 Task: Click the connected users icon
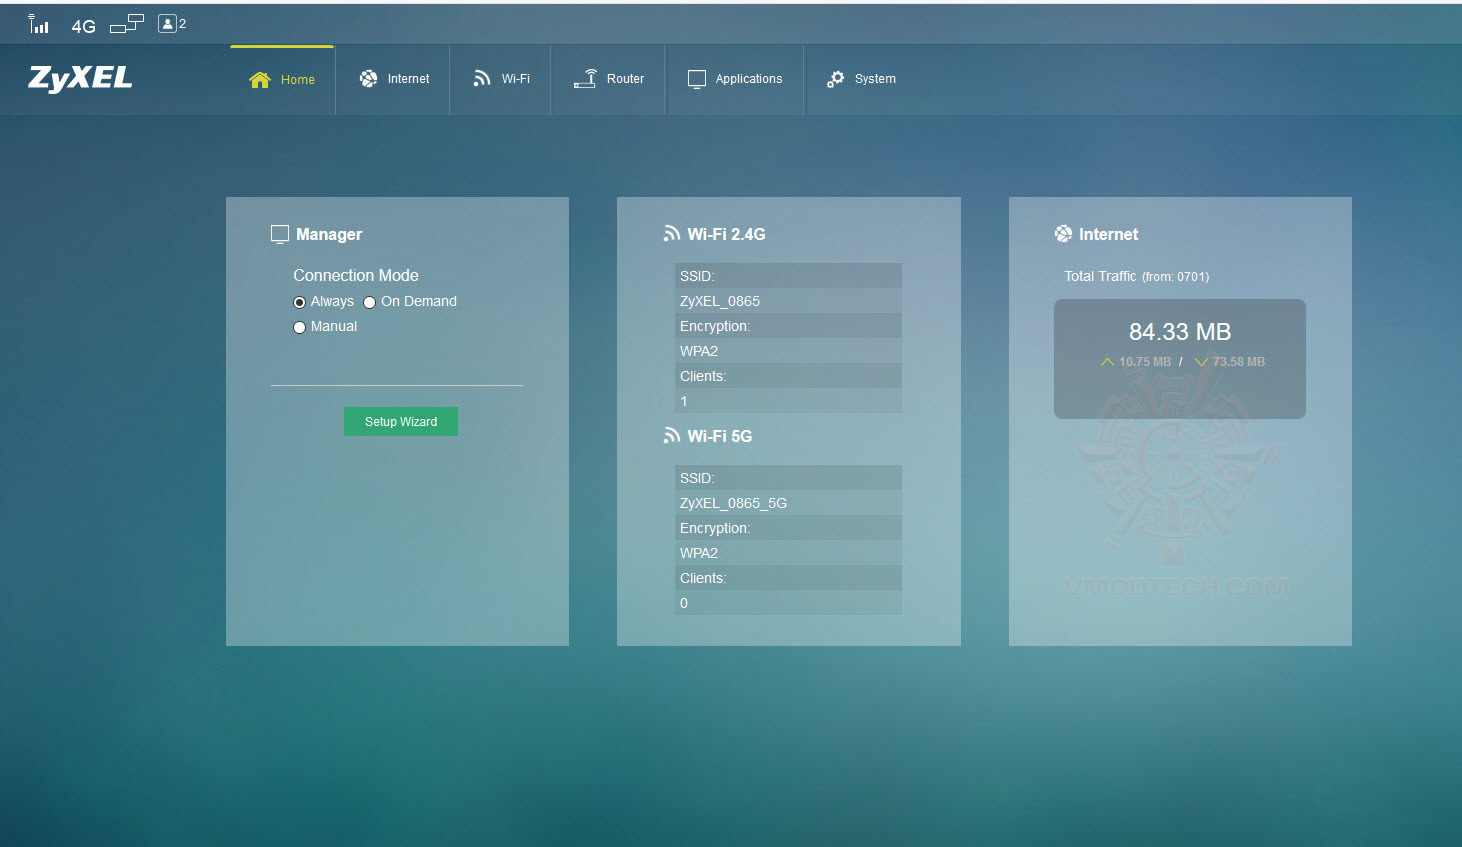coord(168,24)
